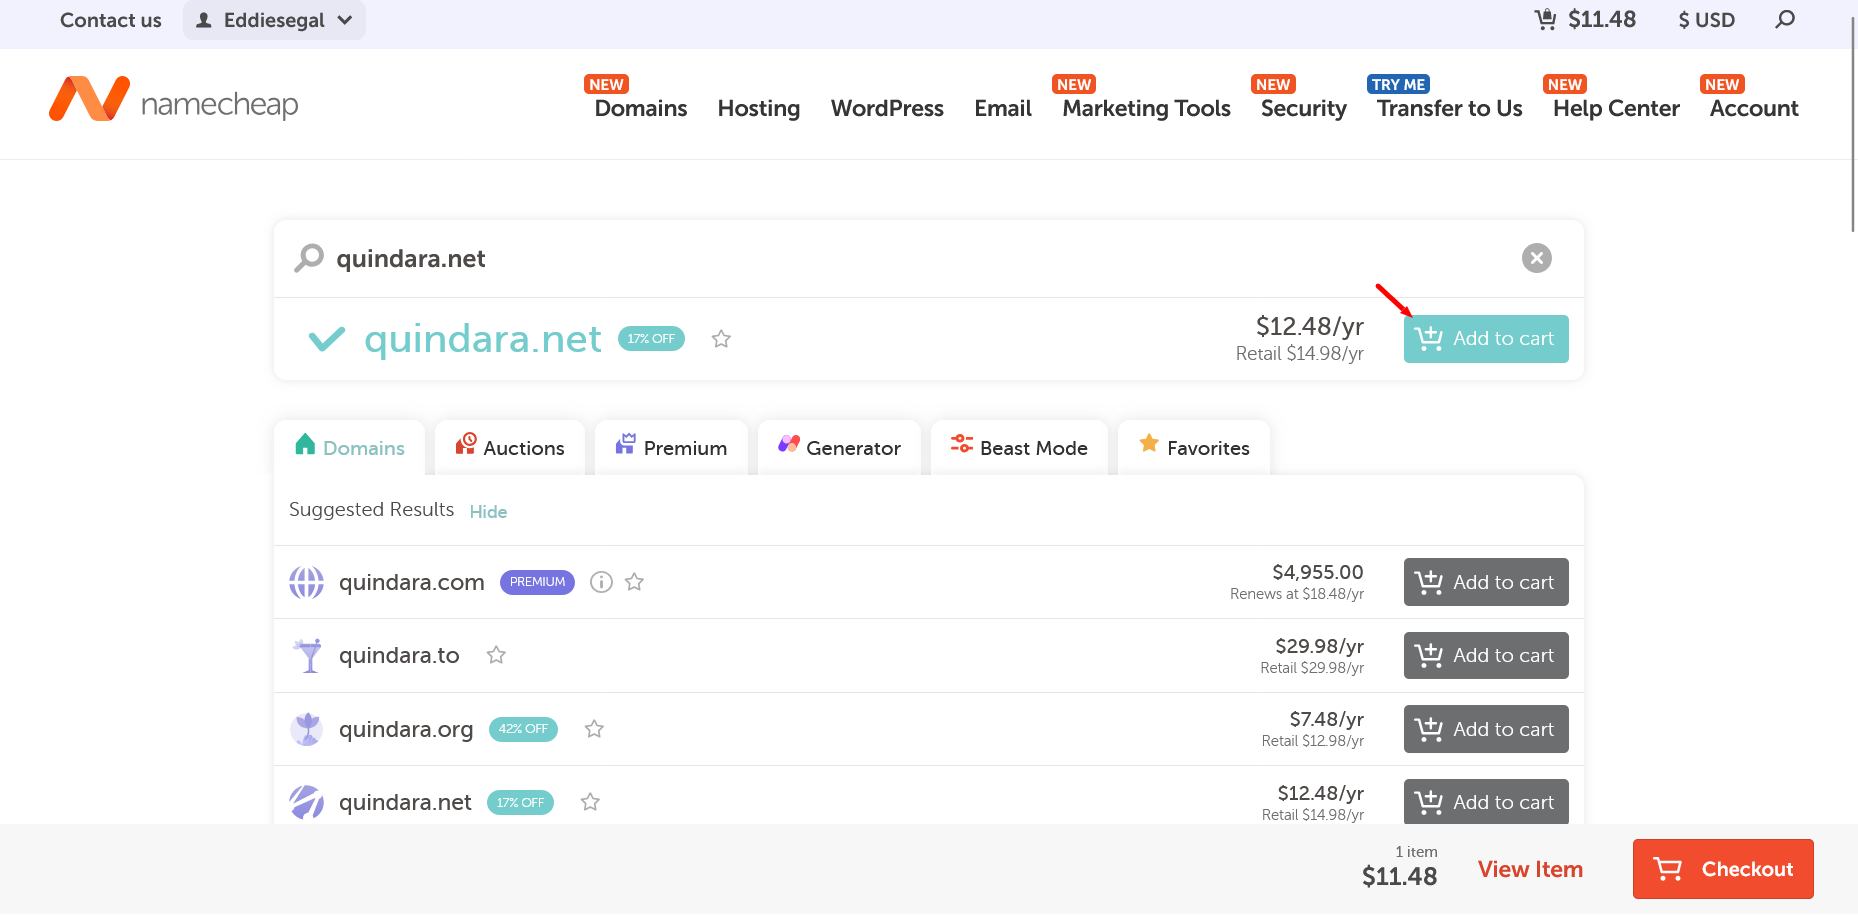Open the Hosting navigation menu
Viewport: 1858px width, 915px height.
point(759,108)
